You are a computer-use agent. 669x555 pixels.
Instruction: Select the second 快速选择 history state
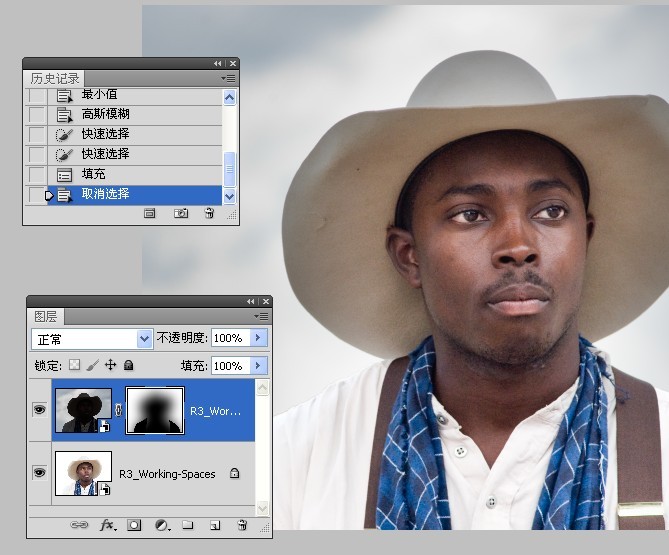click(134, 154)
